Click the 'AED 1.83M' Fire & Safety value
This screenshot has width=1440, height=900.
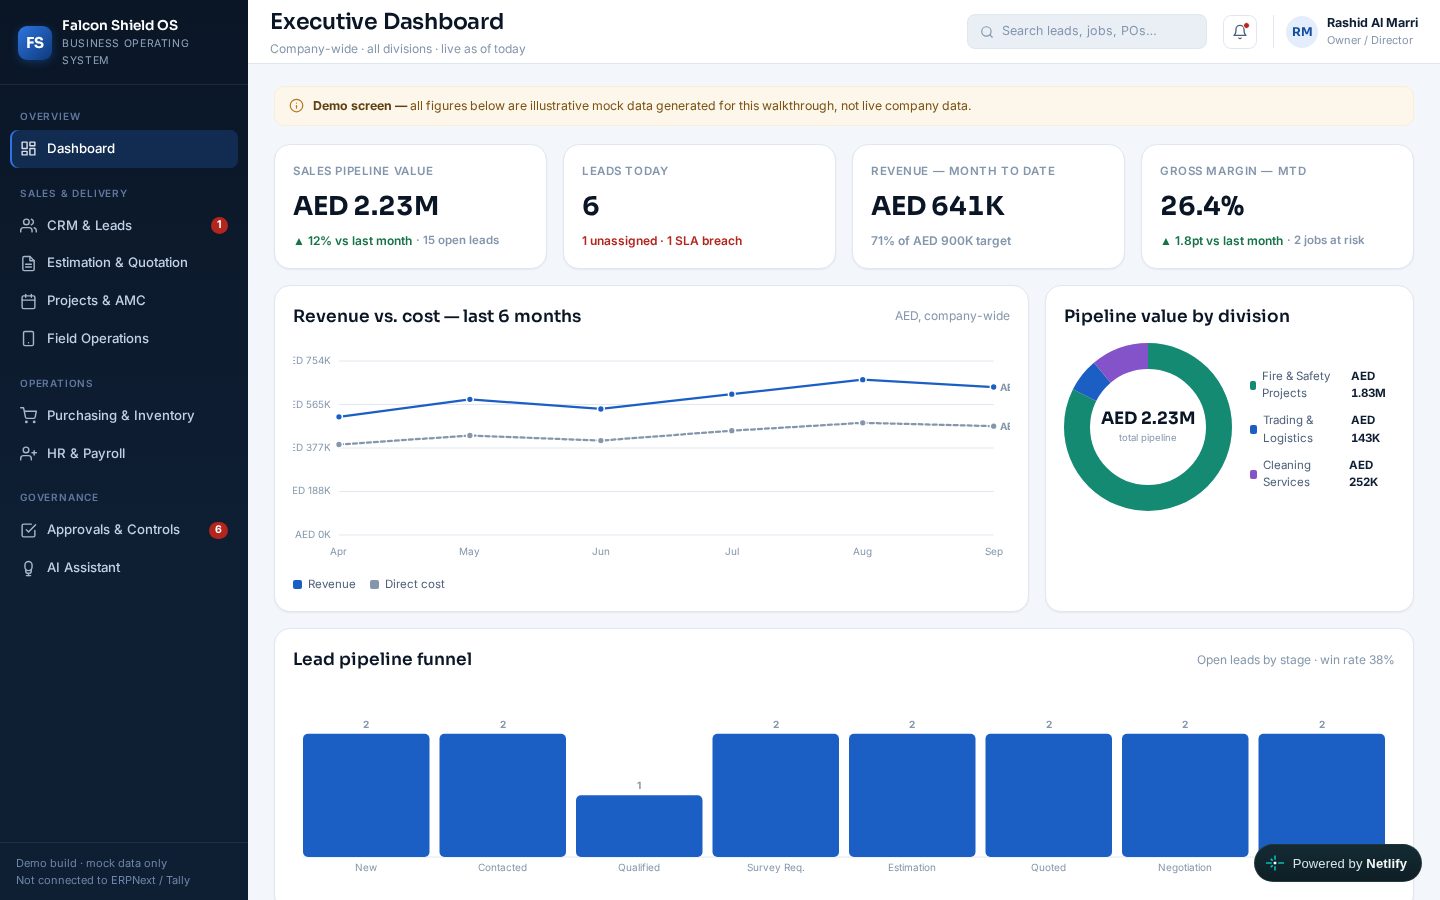click(1368, 385)
